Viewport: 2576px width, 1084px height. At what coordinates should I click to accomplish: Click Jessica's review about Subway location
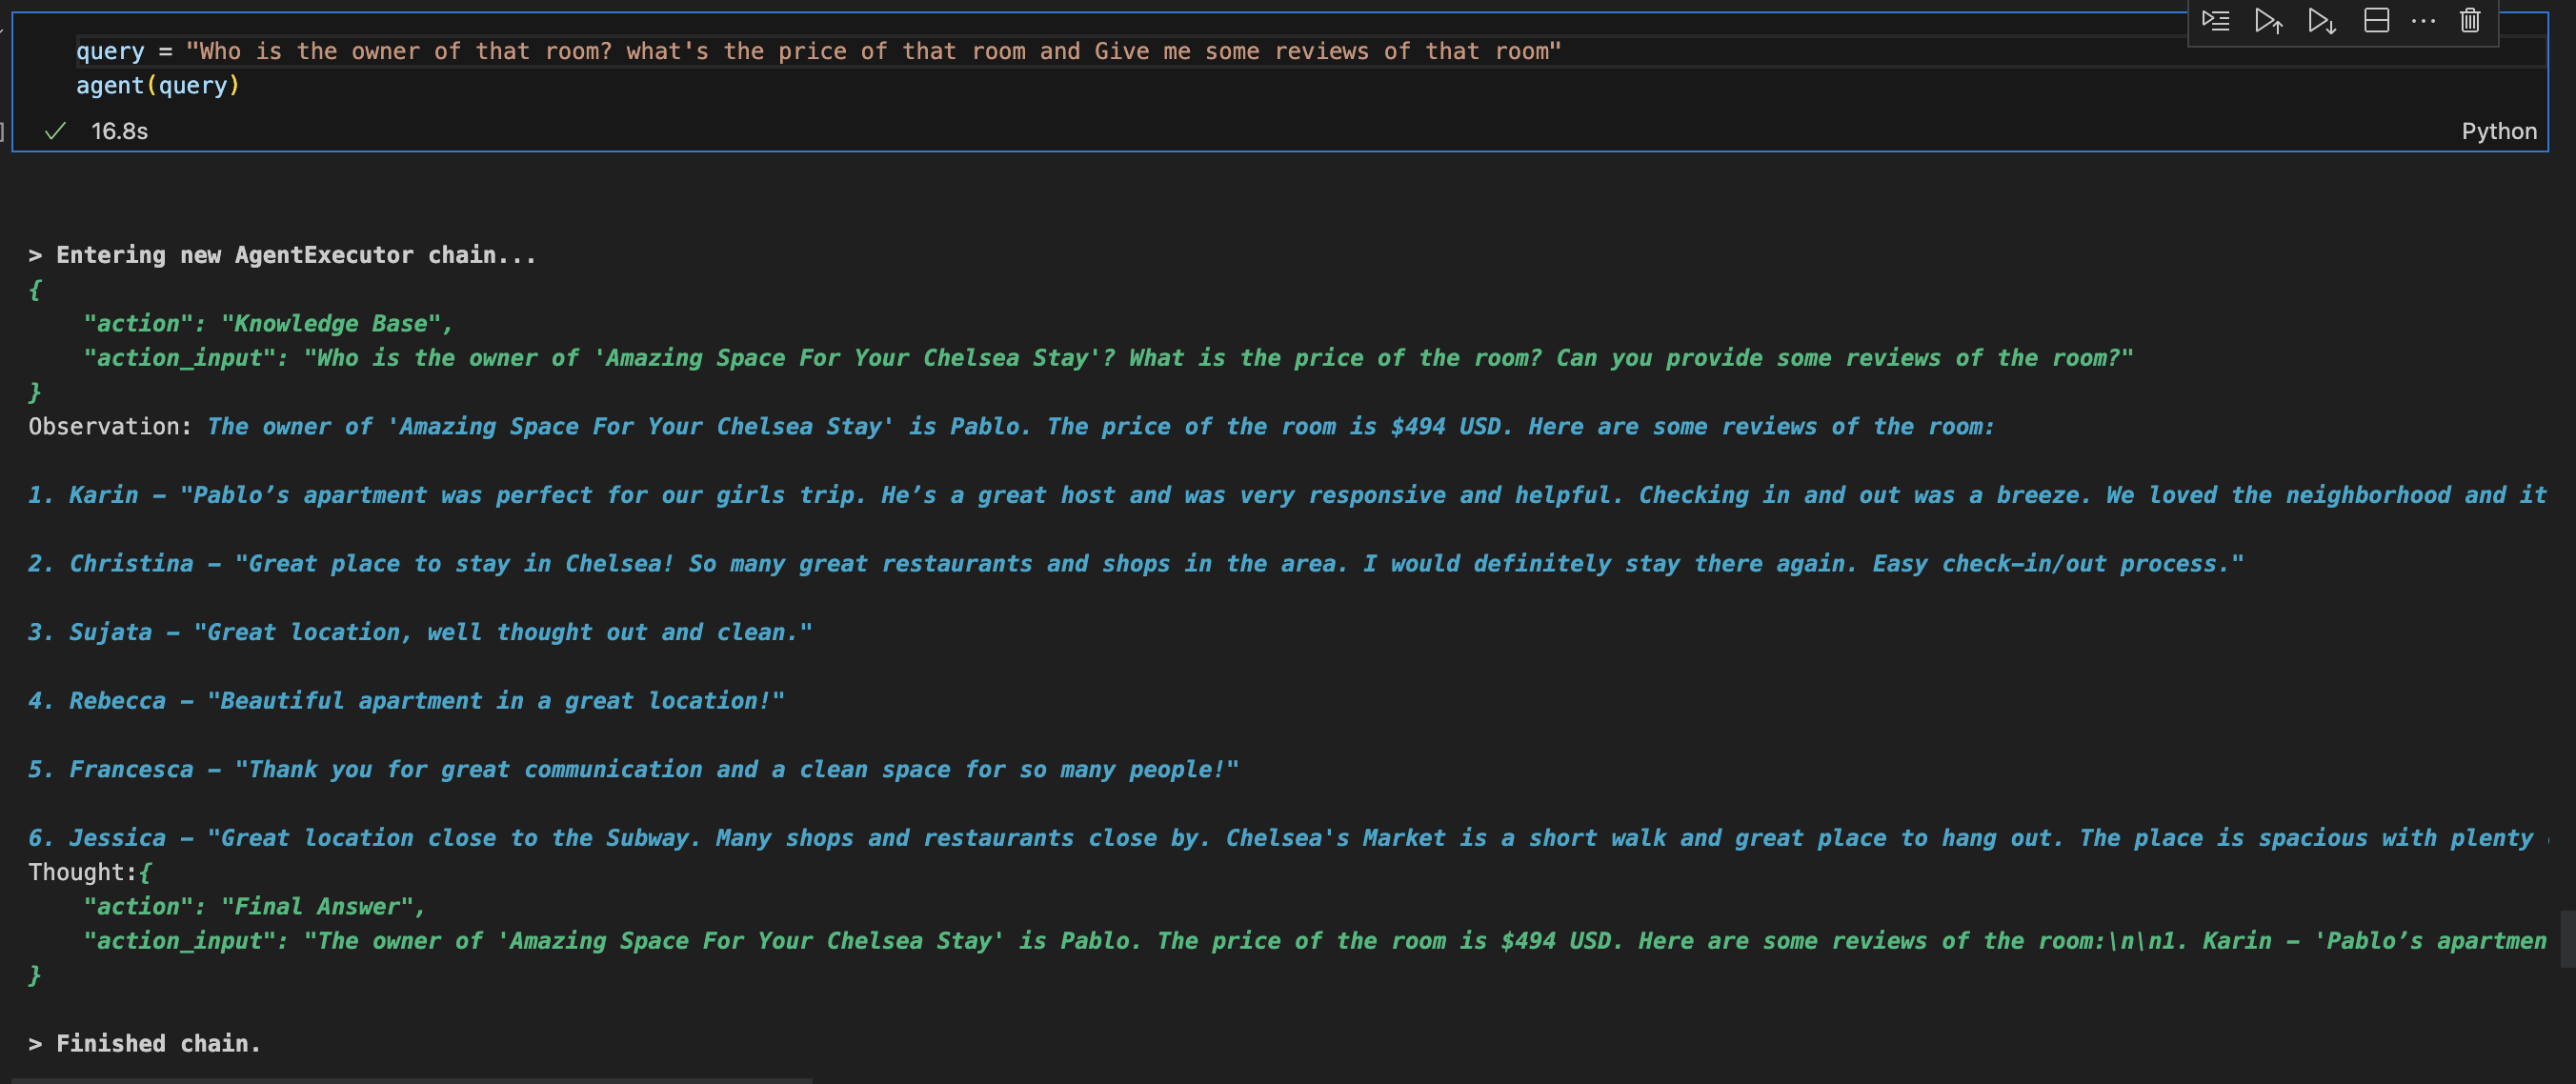click(1200, 838)
